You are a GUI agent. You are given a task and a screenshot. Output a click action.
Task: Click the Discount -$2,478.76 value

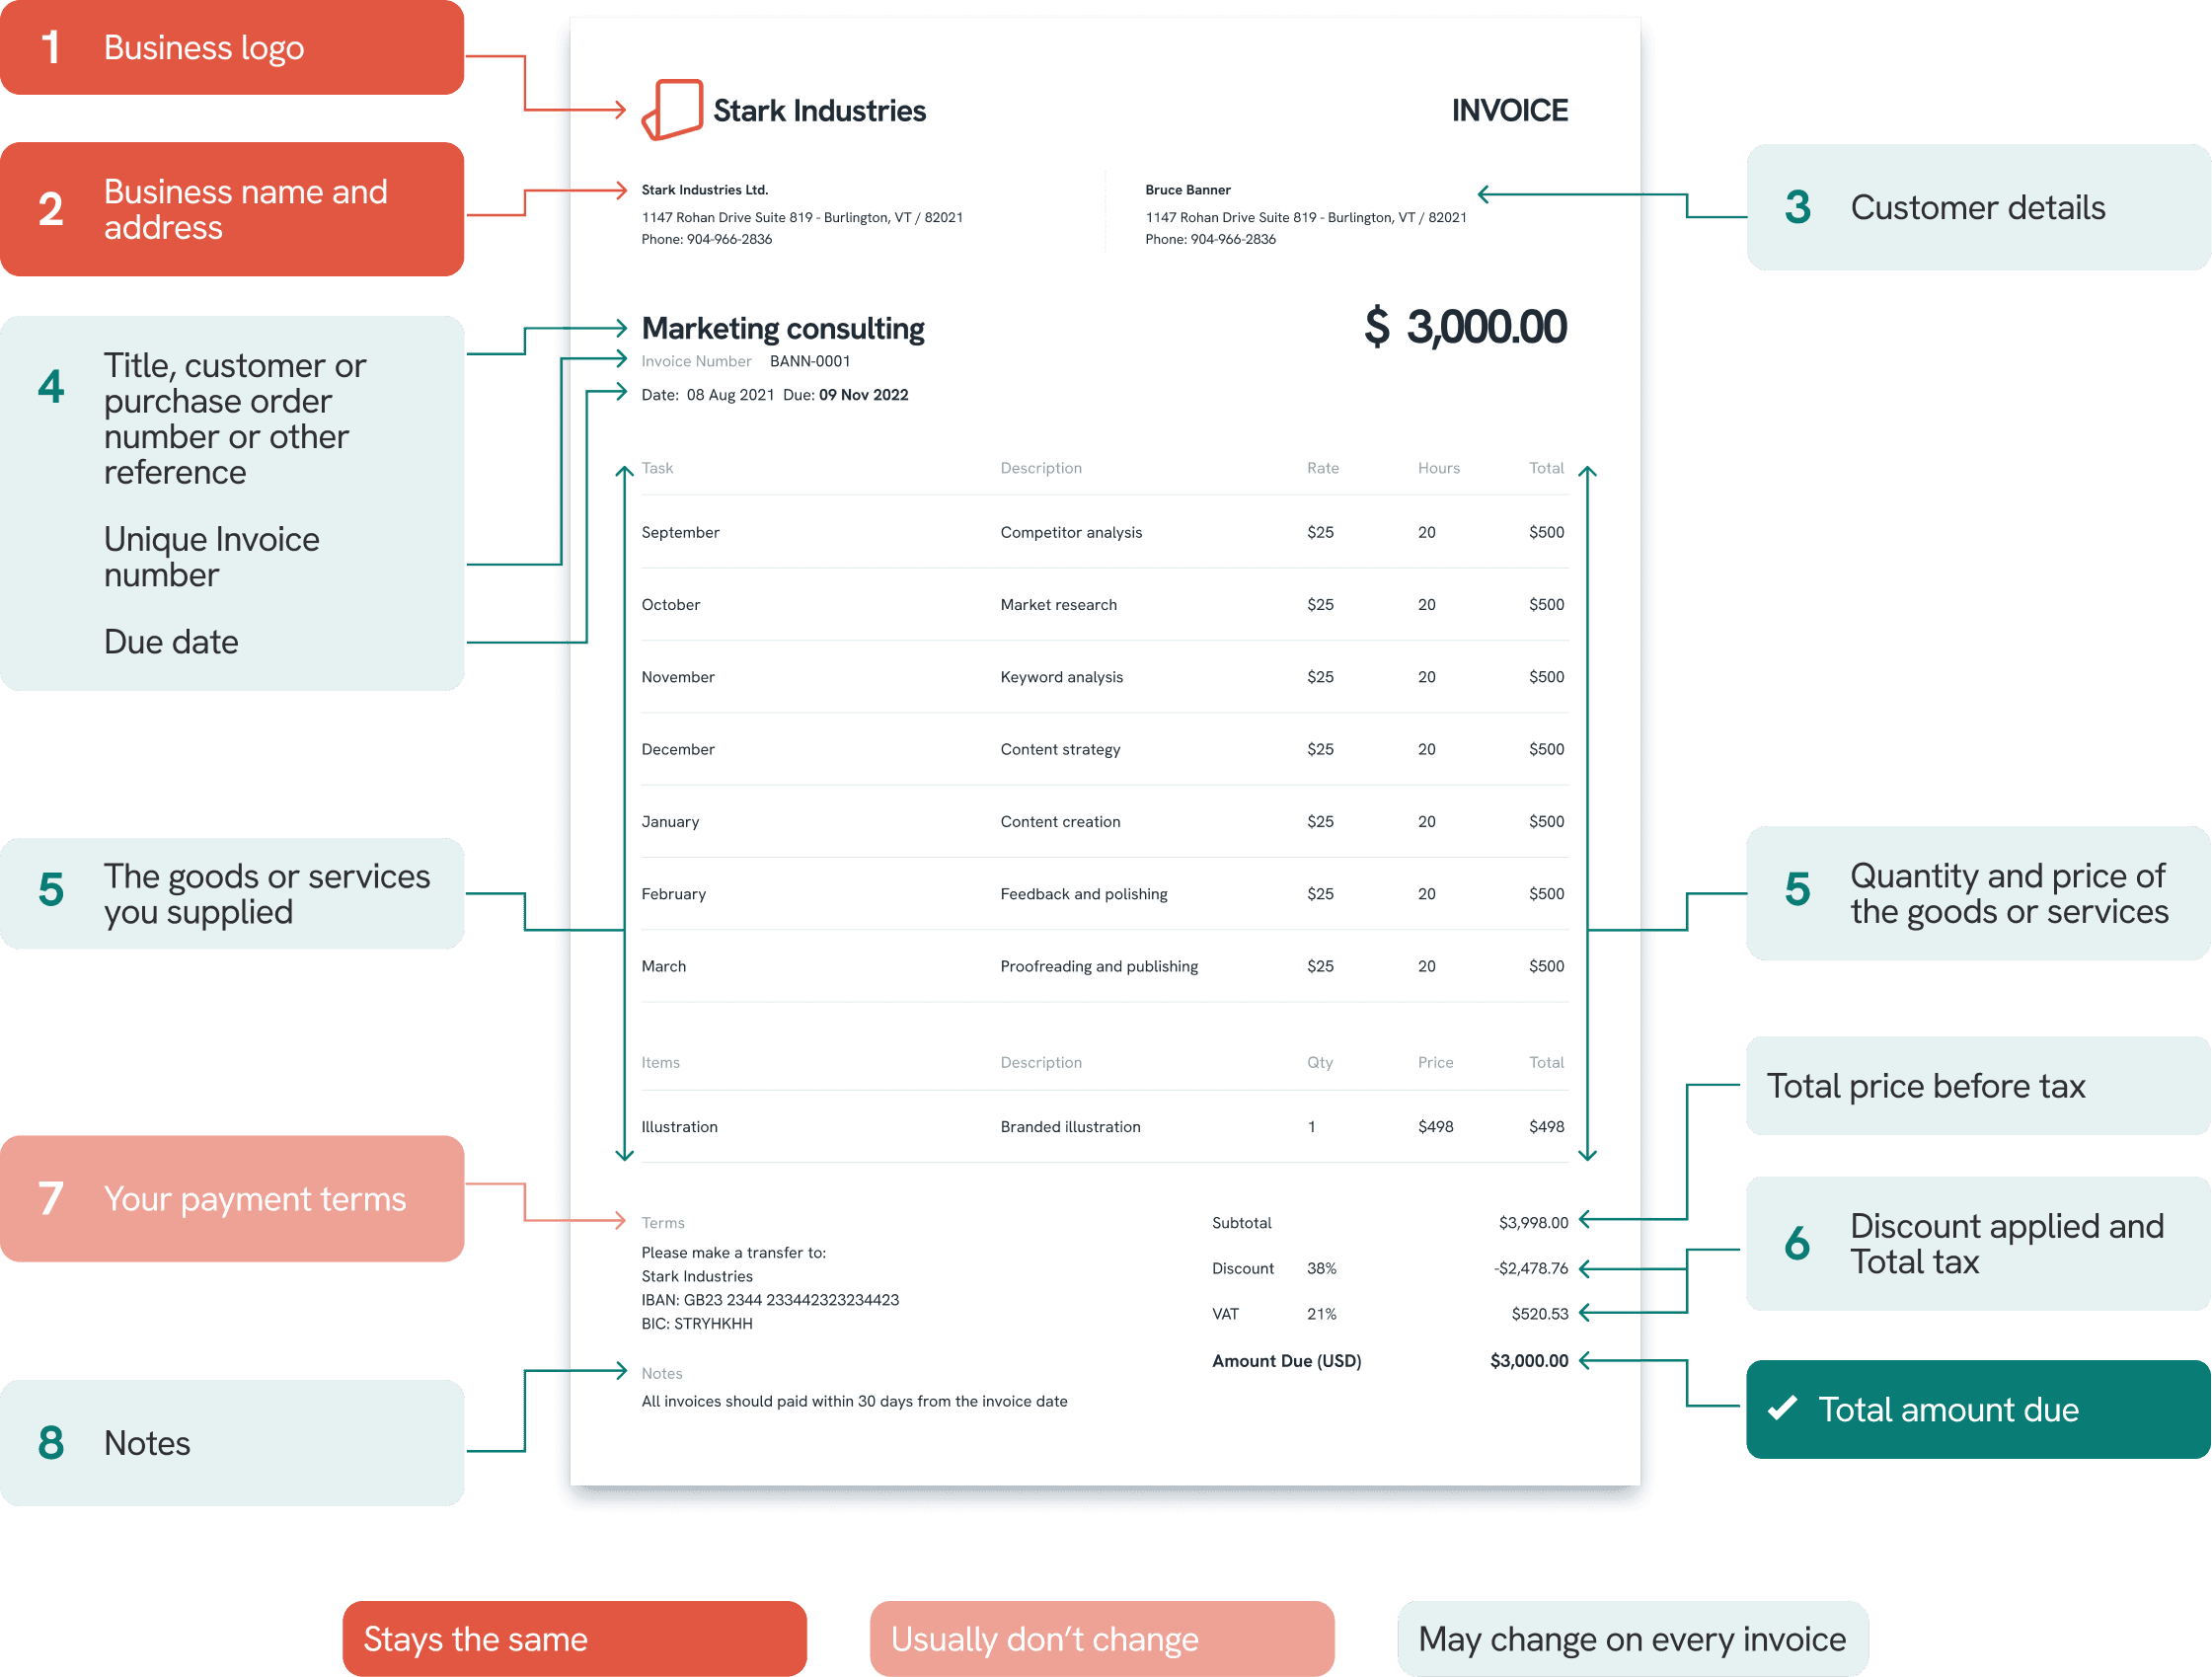point(1531,1268)
